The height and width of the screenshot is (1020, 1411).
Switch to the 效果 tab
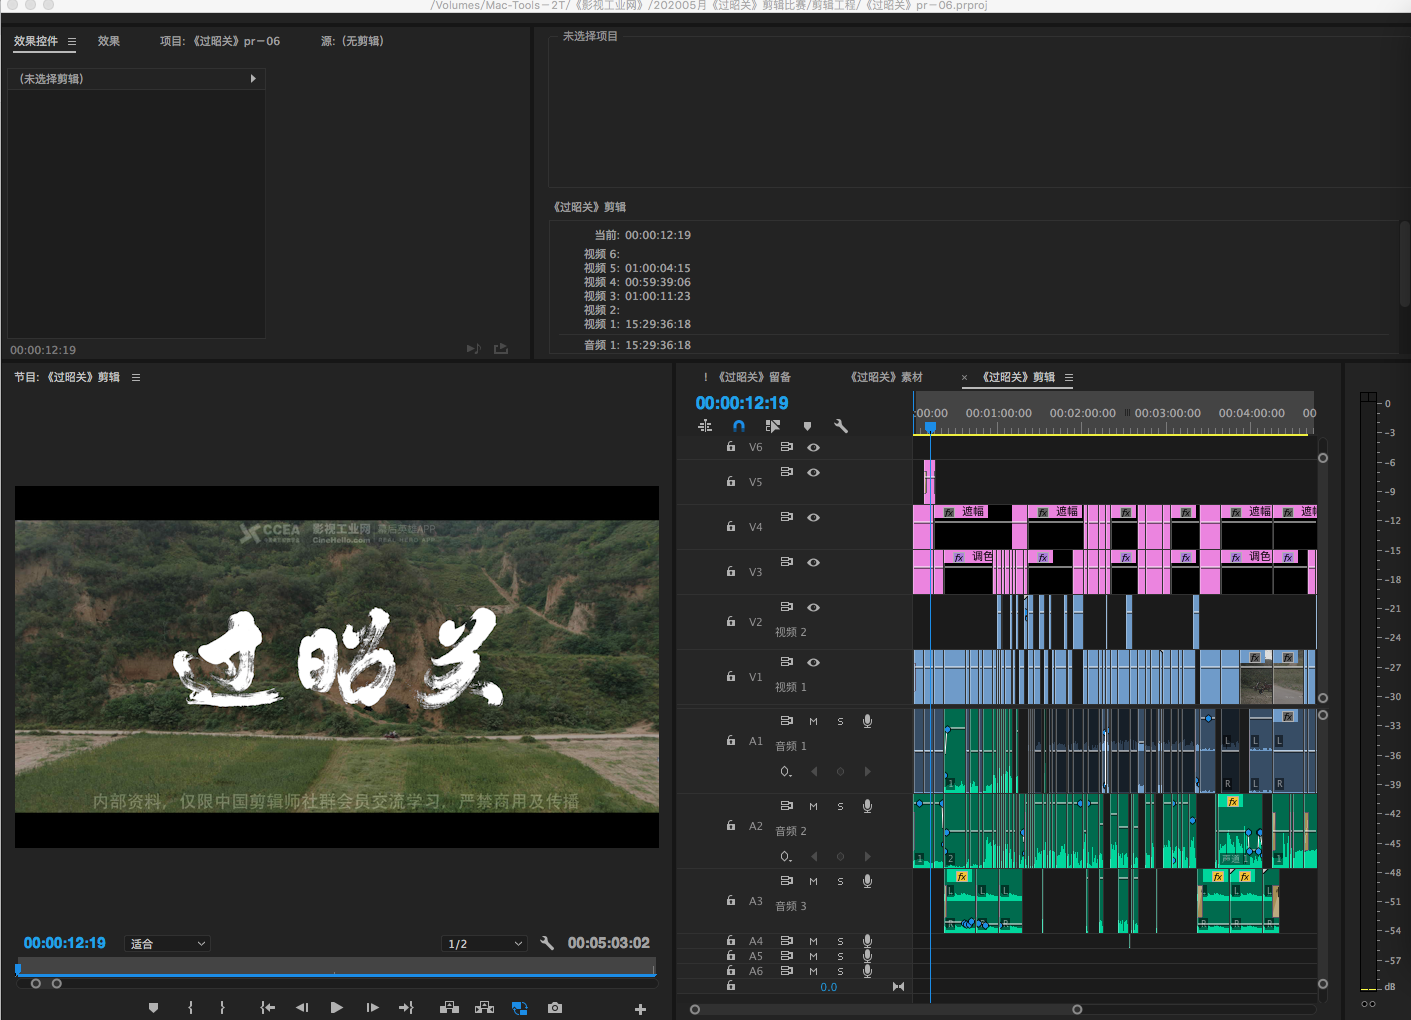point(109,41)
